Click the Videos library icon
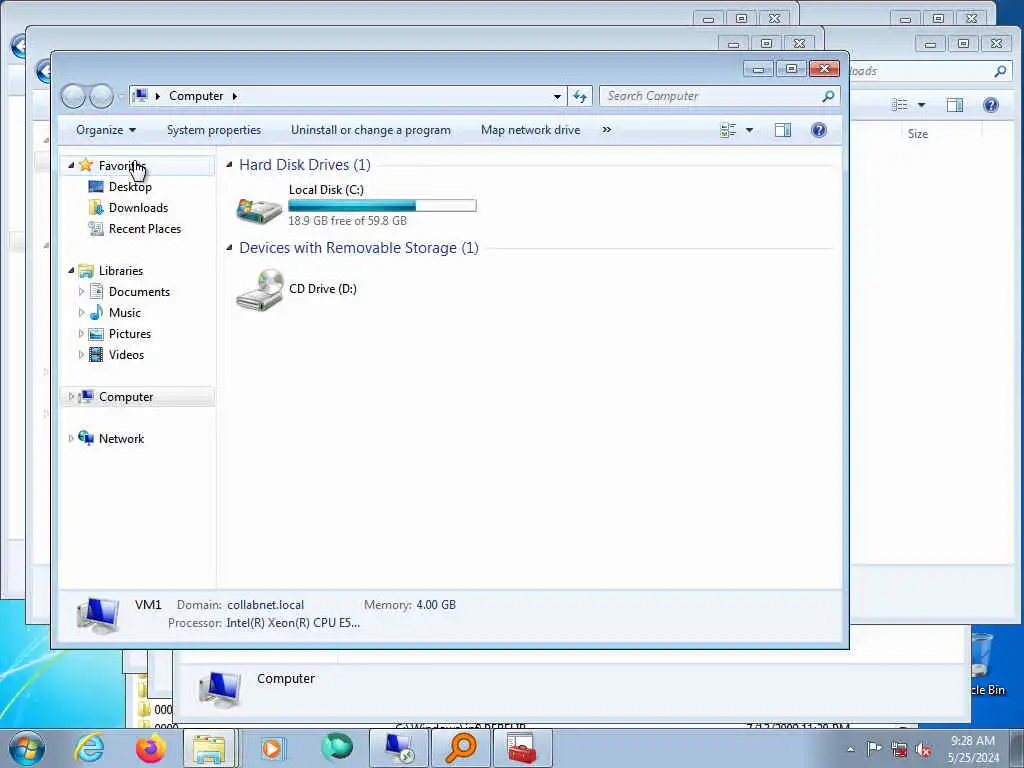Screen dimensions: 1024x768 click(96, 355)
